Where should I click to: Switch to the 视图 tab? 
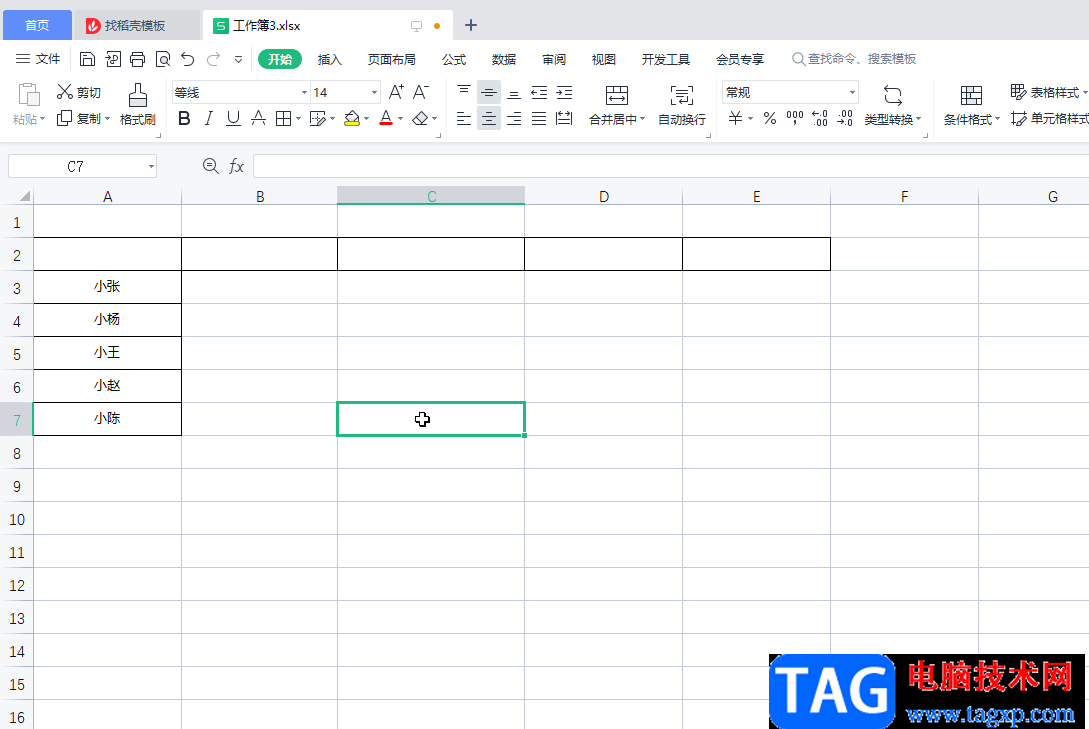click(x=604, y=60)
